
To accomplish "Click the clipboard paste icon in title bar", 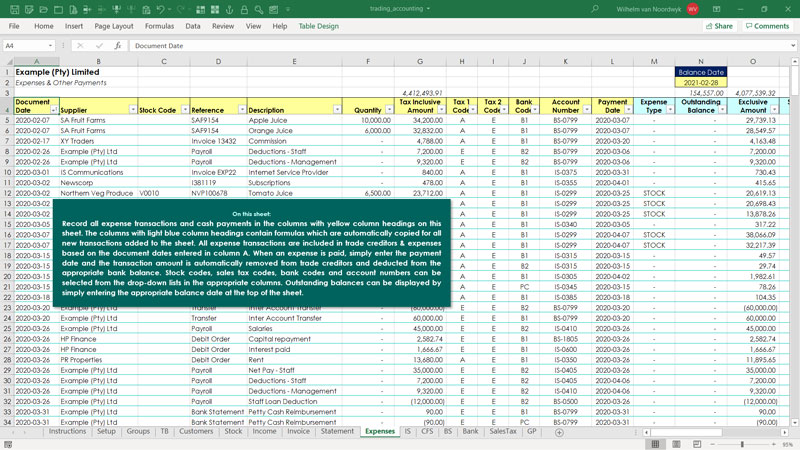I will point(146,10).
